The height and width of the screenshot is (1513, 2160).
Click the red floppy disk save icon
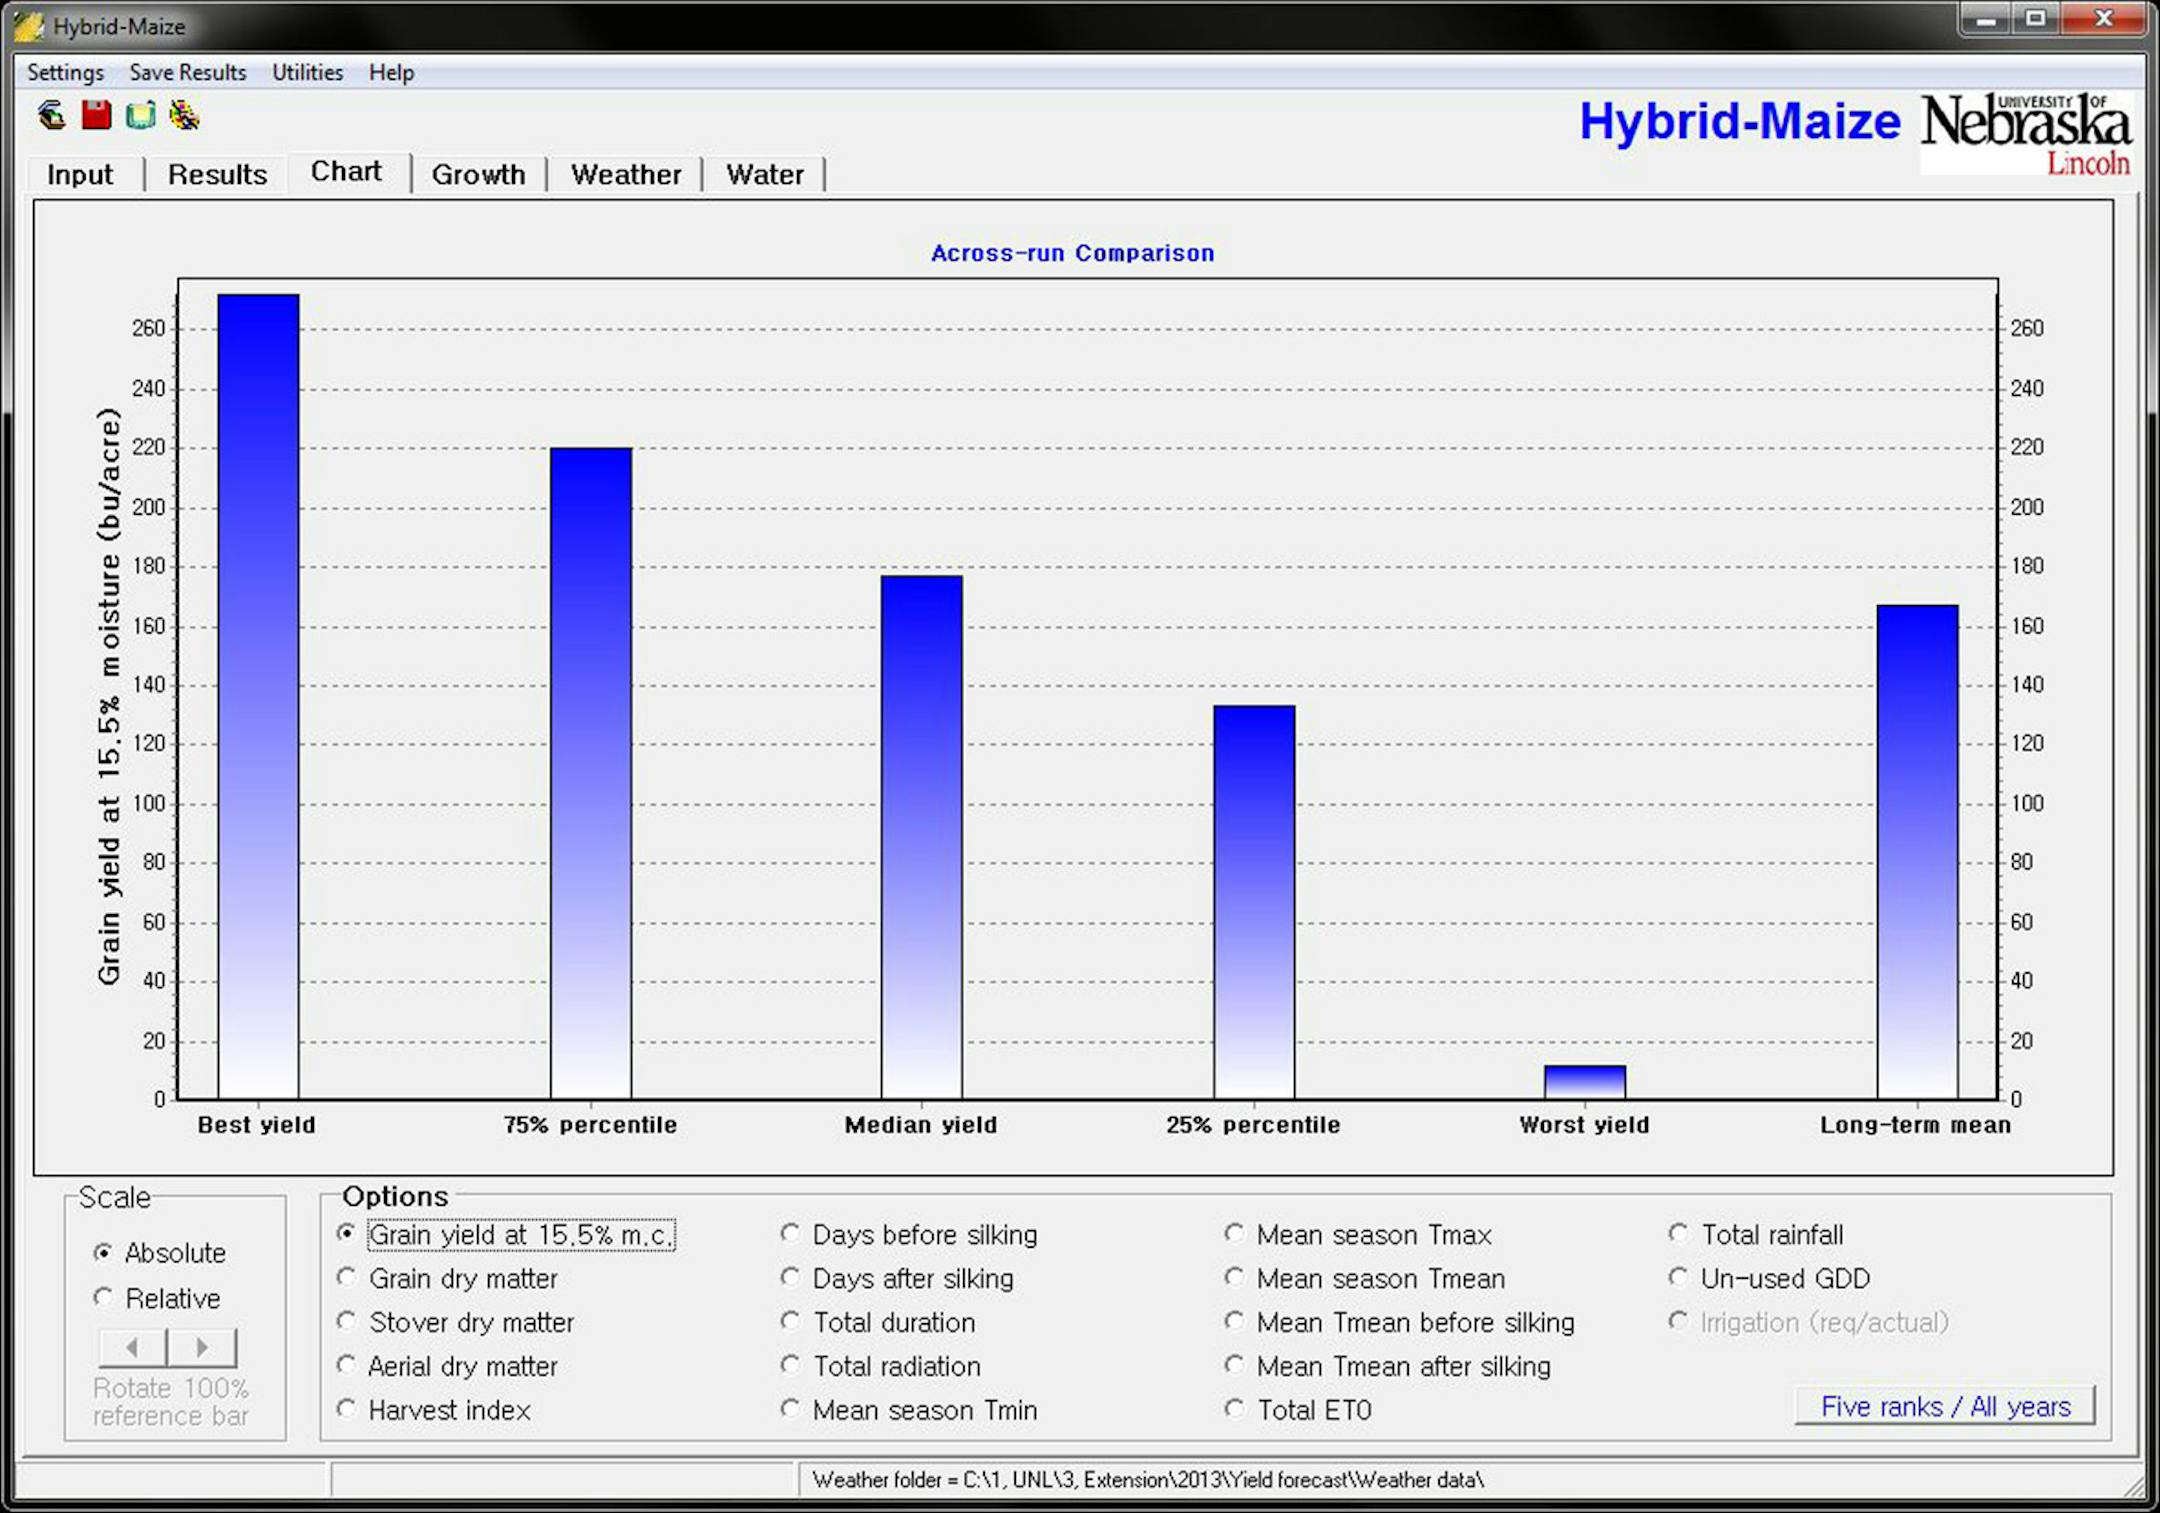(x=96, y=116)
